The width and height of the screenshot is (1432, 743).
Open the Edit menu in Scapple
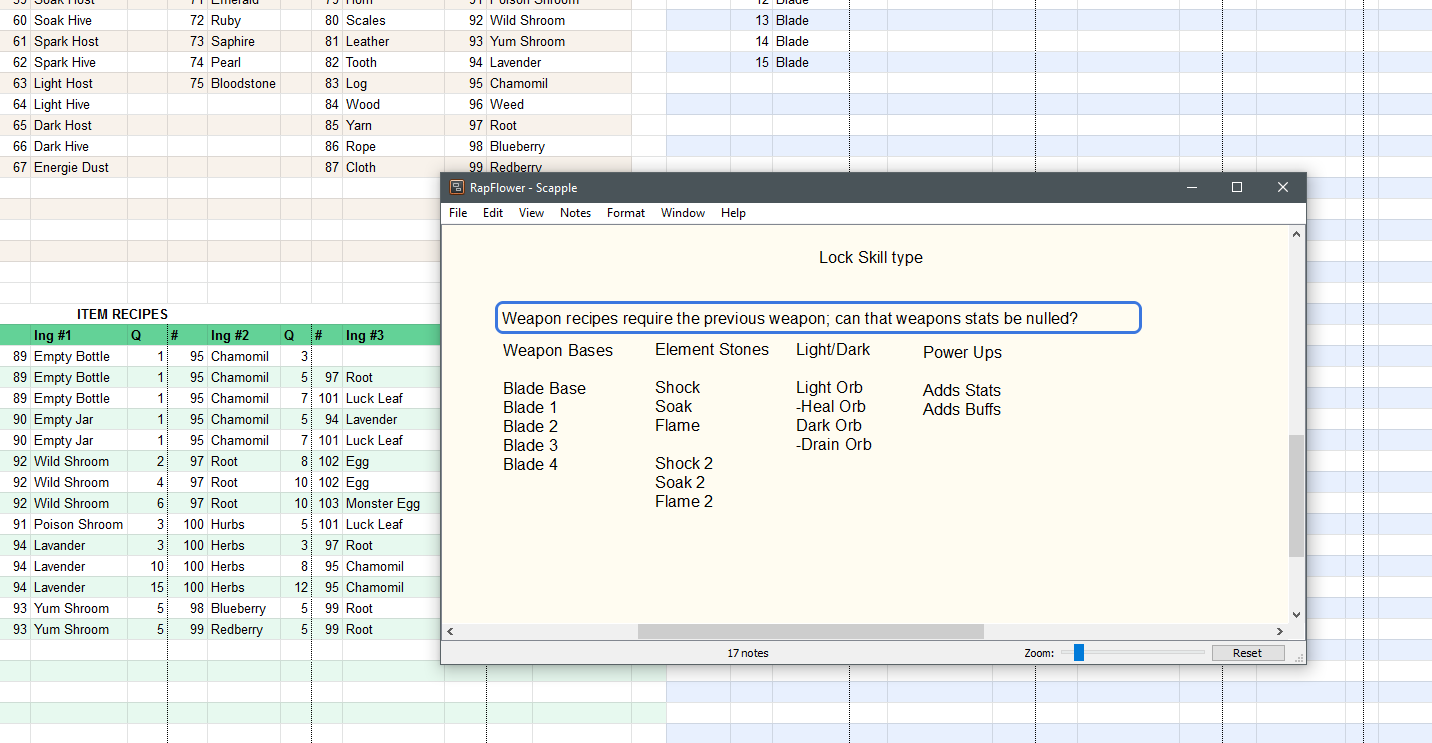tap(493, 213)
